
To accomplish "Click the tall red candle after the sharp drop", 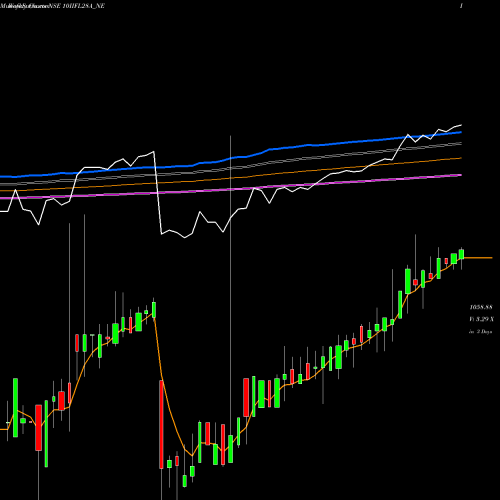I will point(161,424).
